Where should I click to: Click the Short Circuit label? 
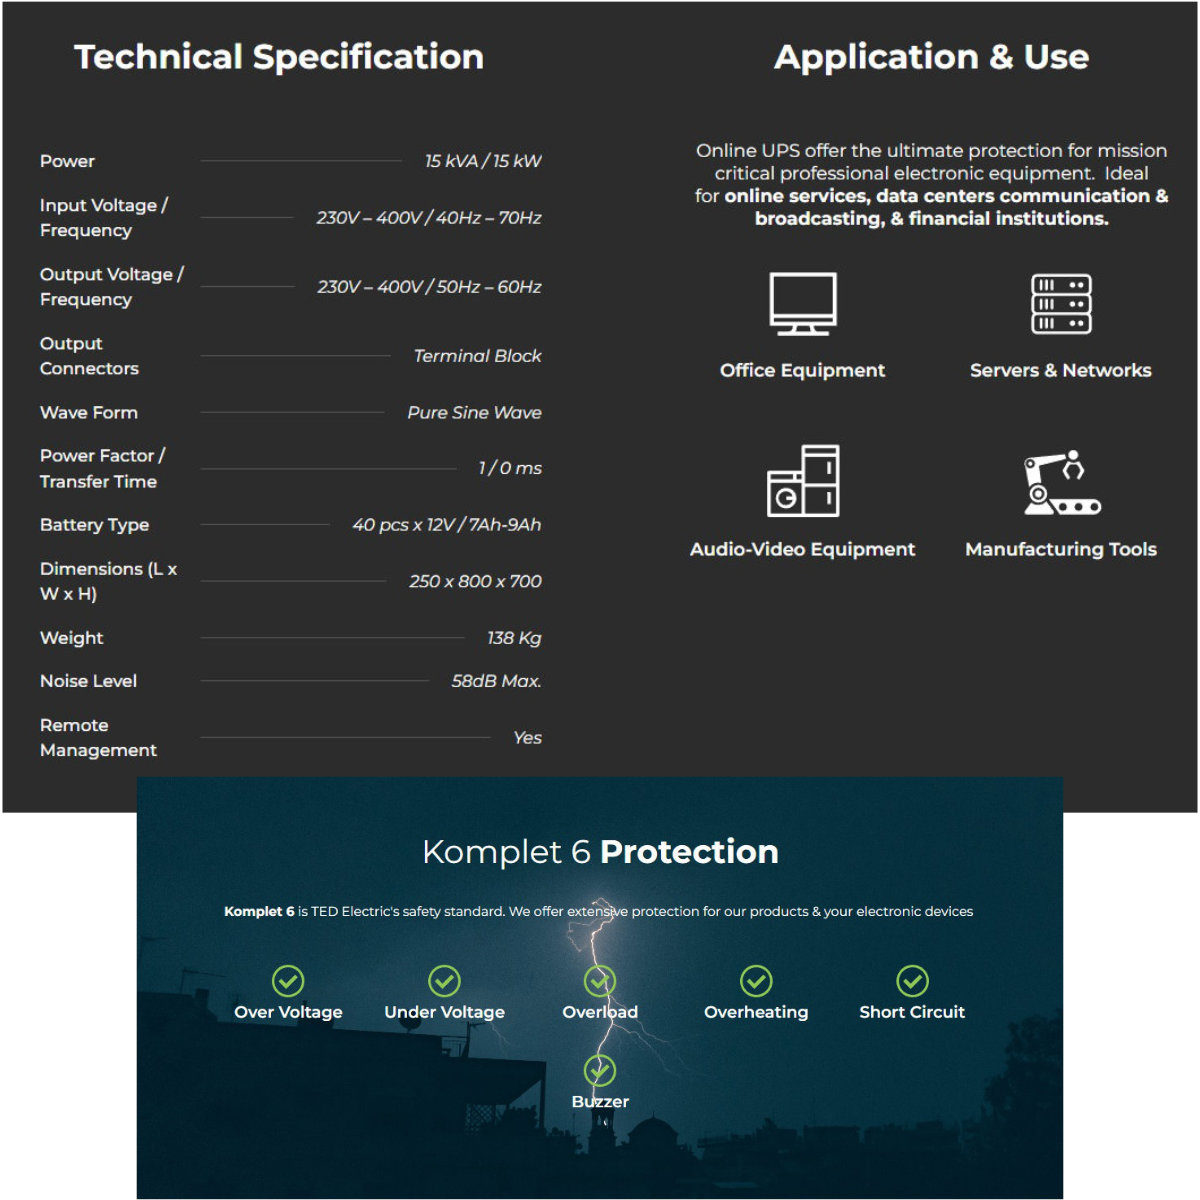tap(912, 1012)
